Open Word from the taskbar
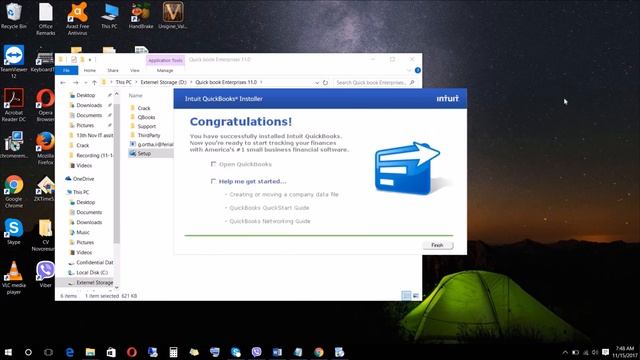Screen dimensions: 640x360 click(x=277, y=352)
